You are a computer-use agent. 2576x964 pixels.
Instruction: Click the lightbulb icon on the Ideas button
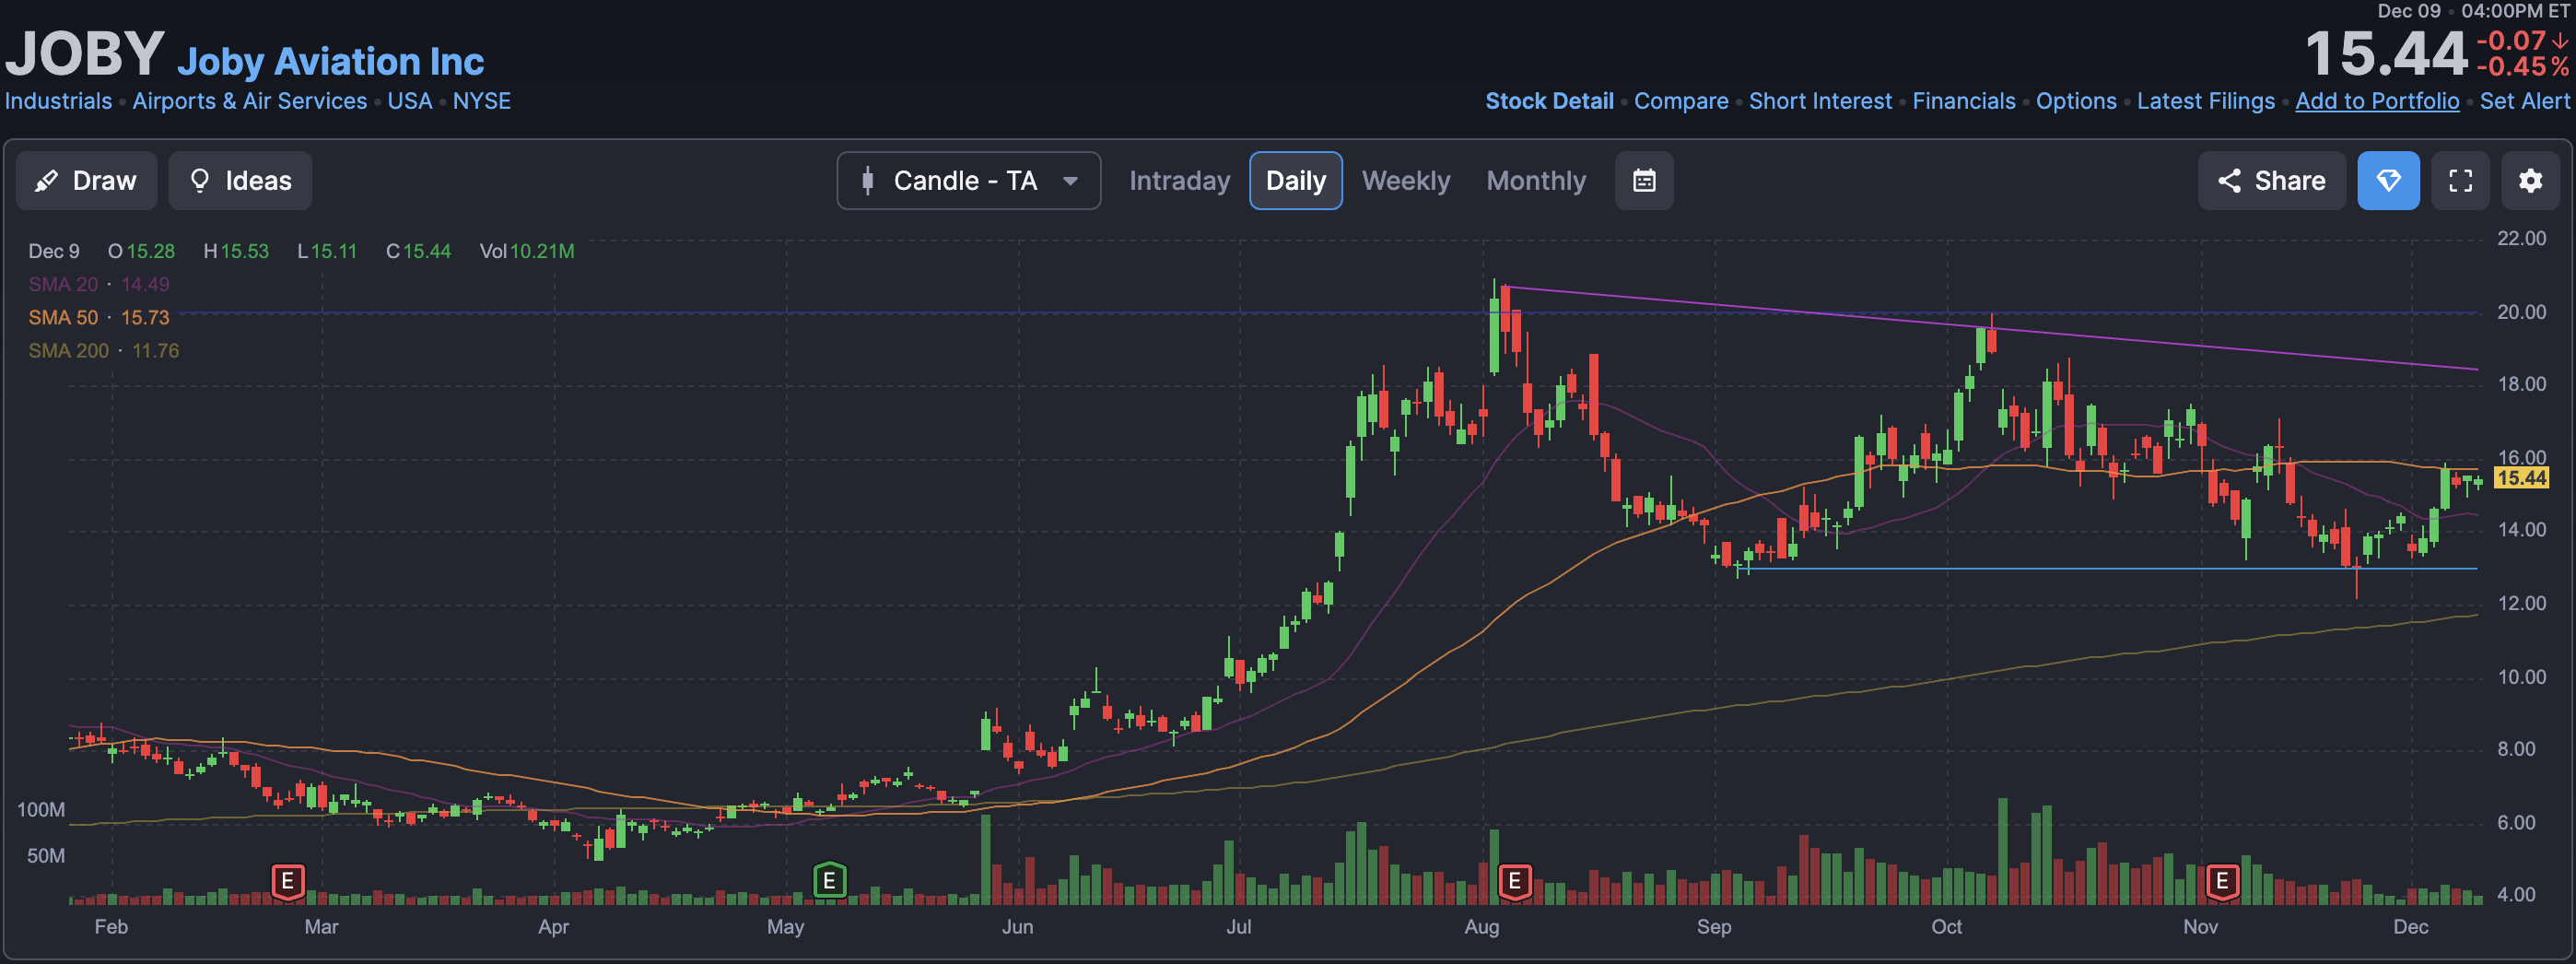[200, 181]
